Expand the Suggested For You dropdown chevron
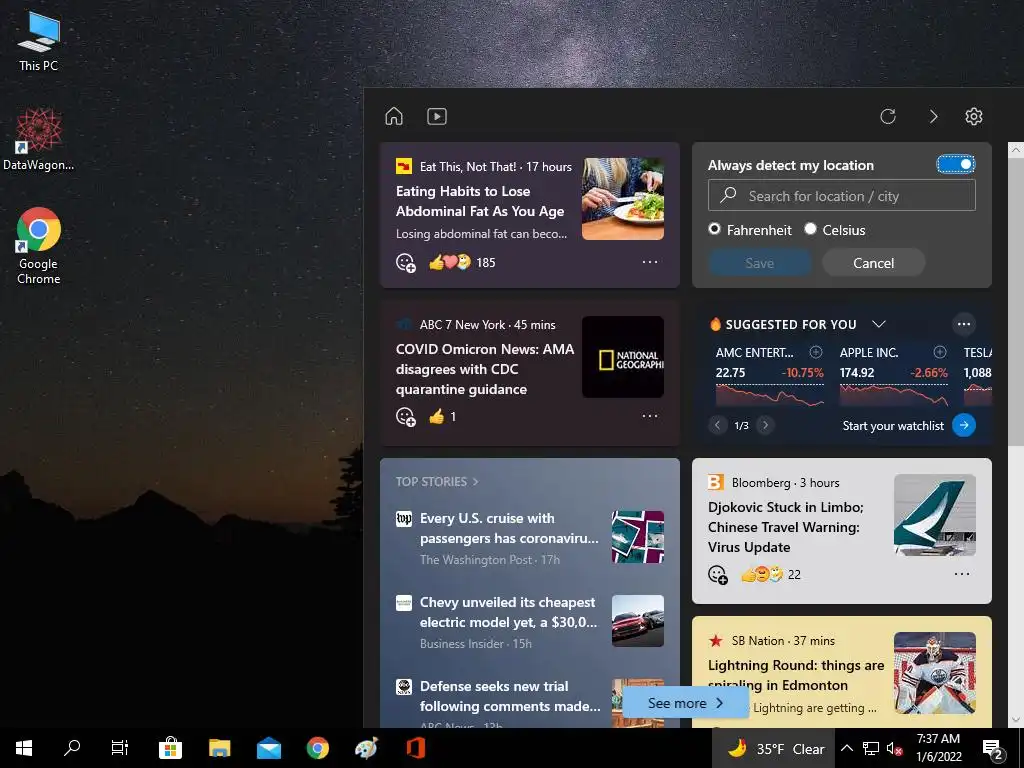Viewport: 1024px width, 768px height. point(879,324)
